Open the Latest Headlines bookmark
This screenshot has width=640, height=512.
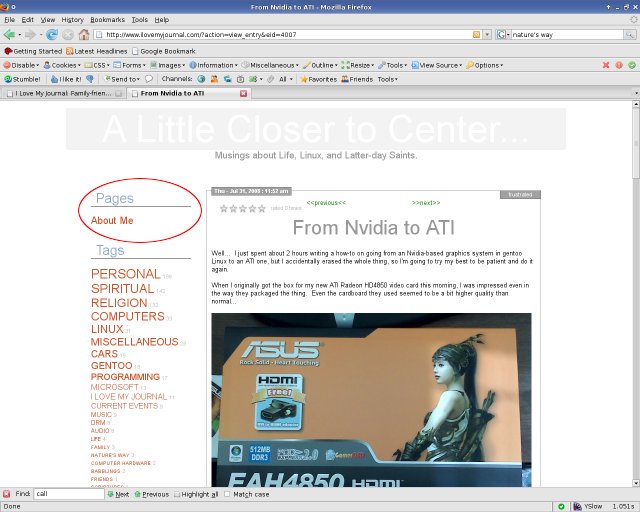pos(97,51)
